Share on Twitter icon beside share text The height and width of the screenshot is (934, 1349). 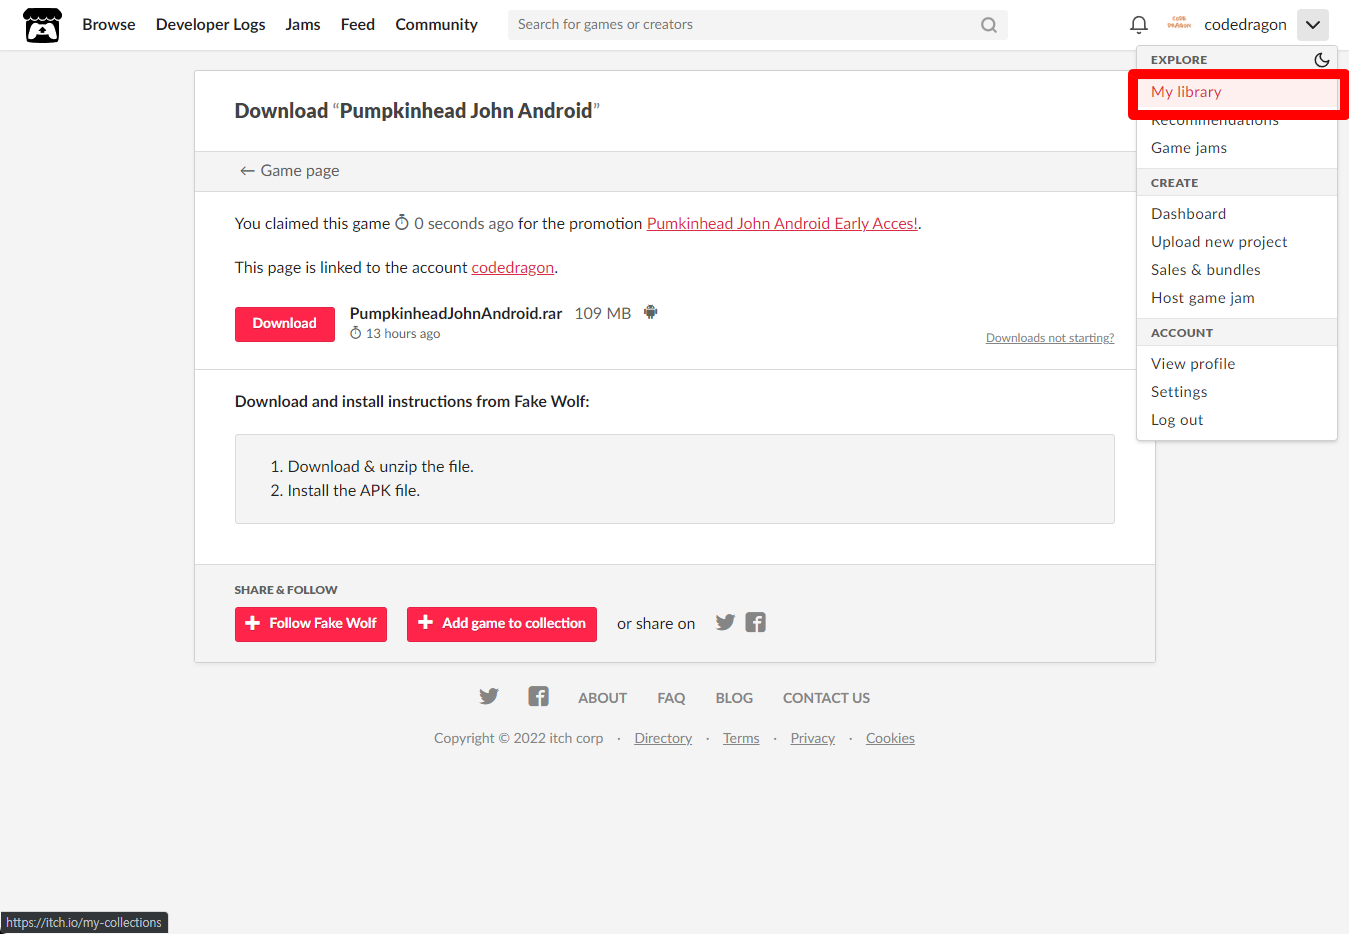click(725, 623)
